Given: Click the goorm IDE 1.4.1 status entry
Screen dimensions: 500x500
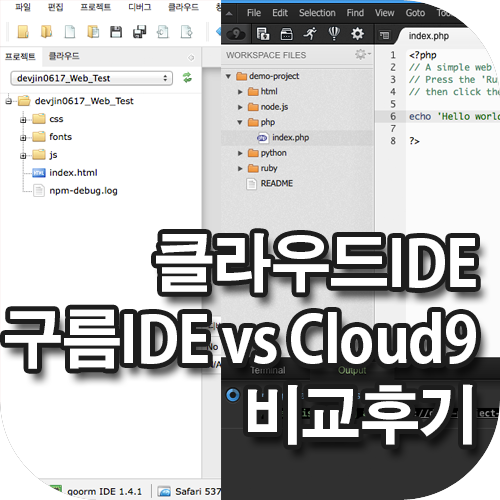Looking at the screenshot, I should 104,492.
